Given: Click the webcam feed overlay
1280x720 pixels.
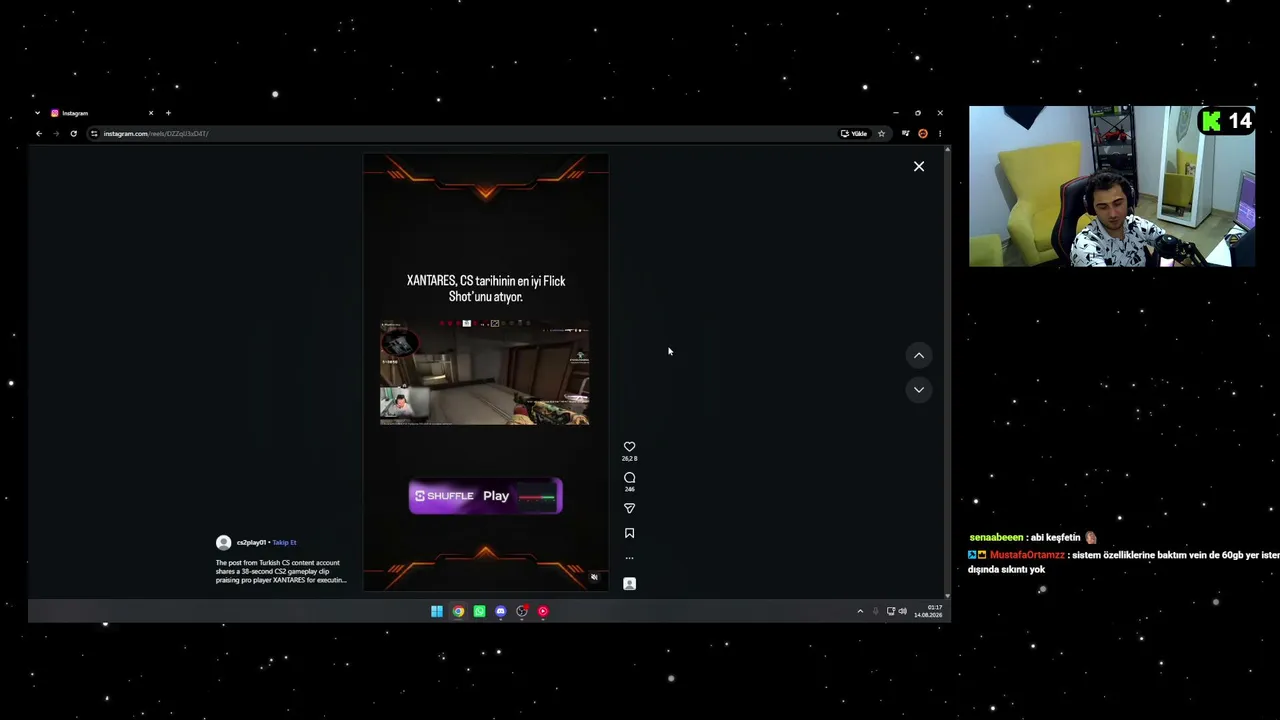Looking at the screenshot, I should 1112,186.
